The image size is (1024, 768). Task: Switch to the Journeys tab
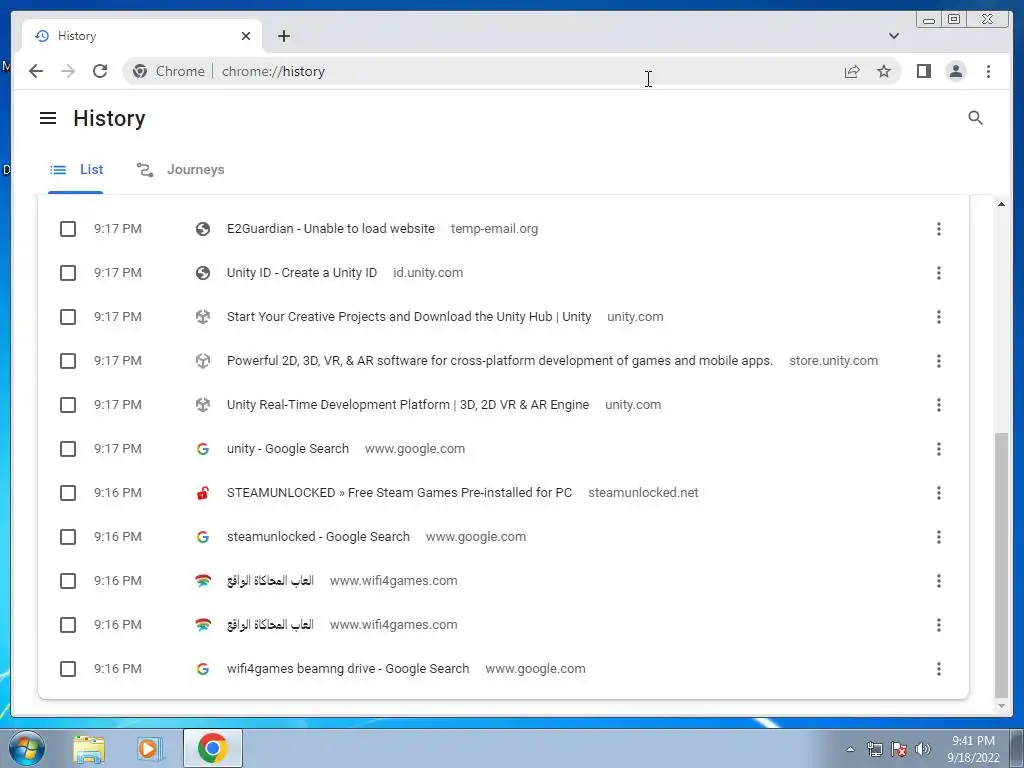pyautogui.click(x=180, y=170)
